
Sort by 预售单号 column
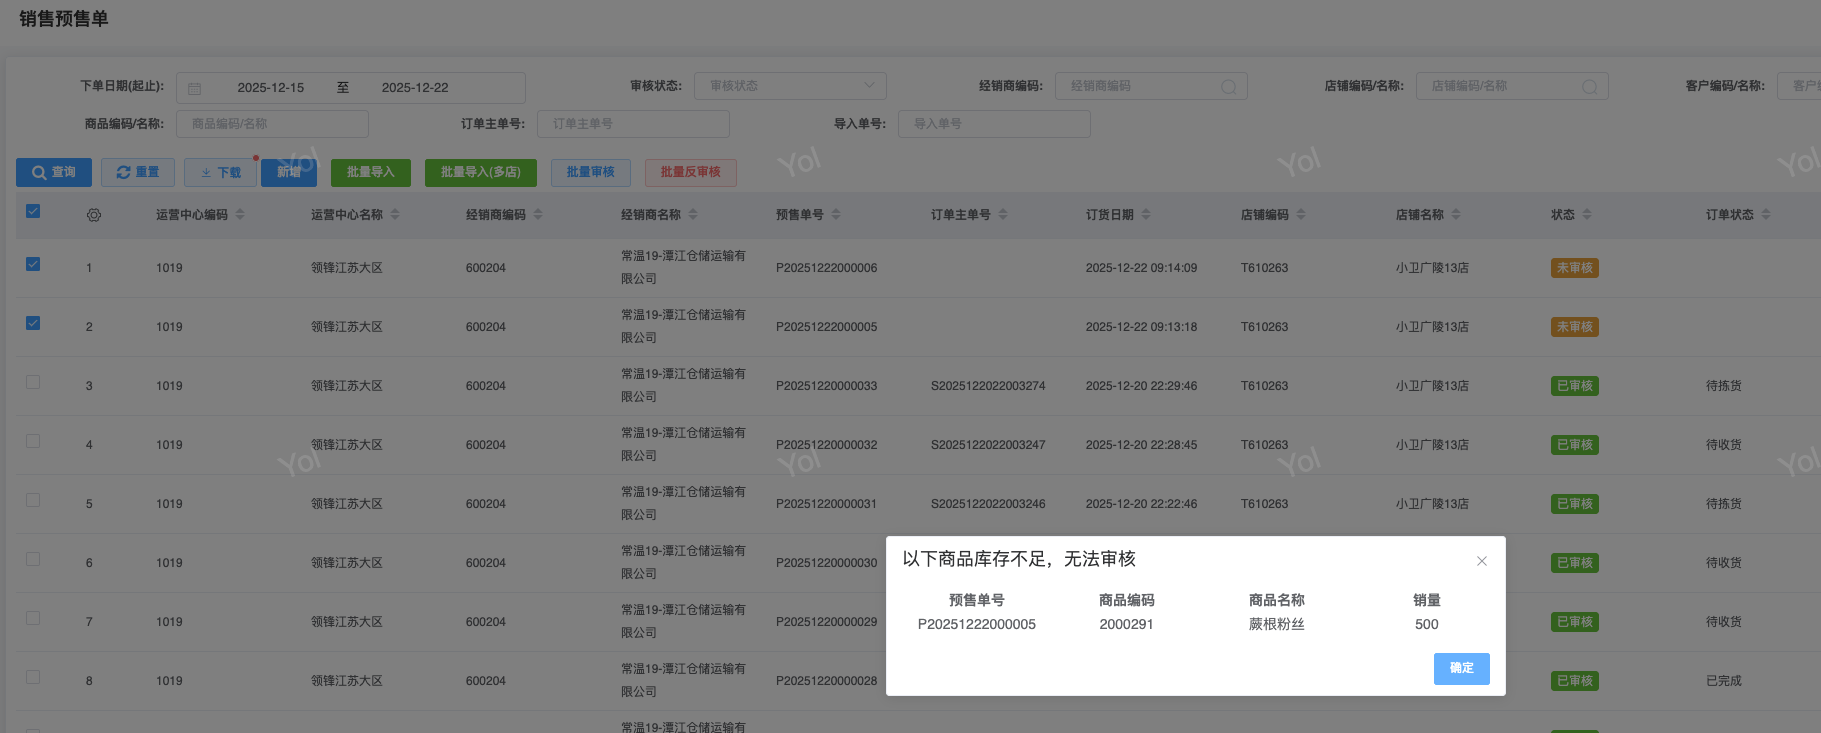coord(836,215)
